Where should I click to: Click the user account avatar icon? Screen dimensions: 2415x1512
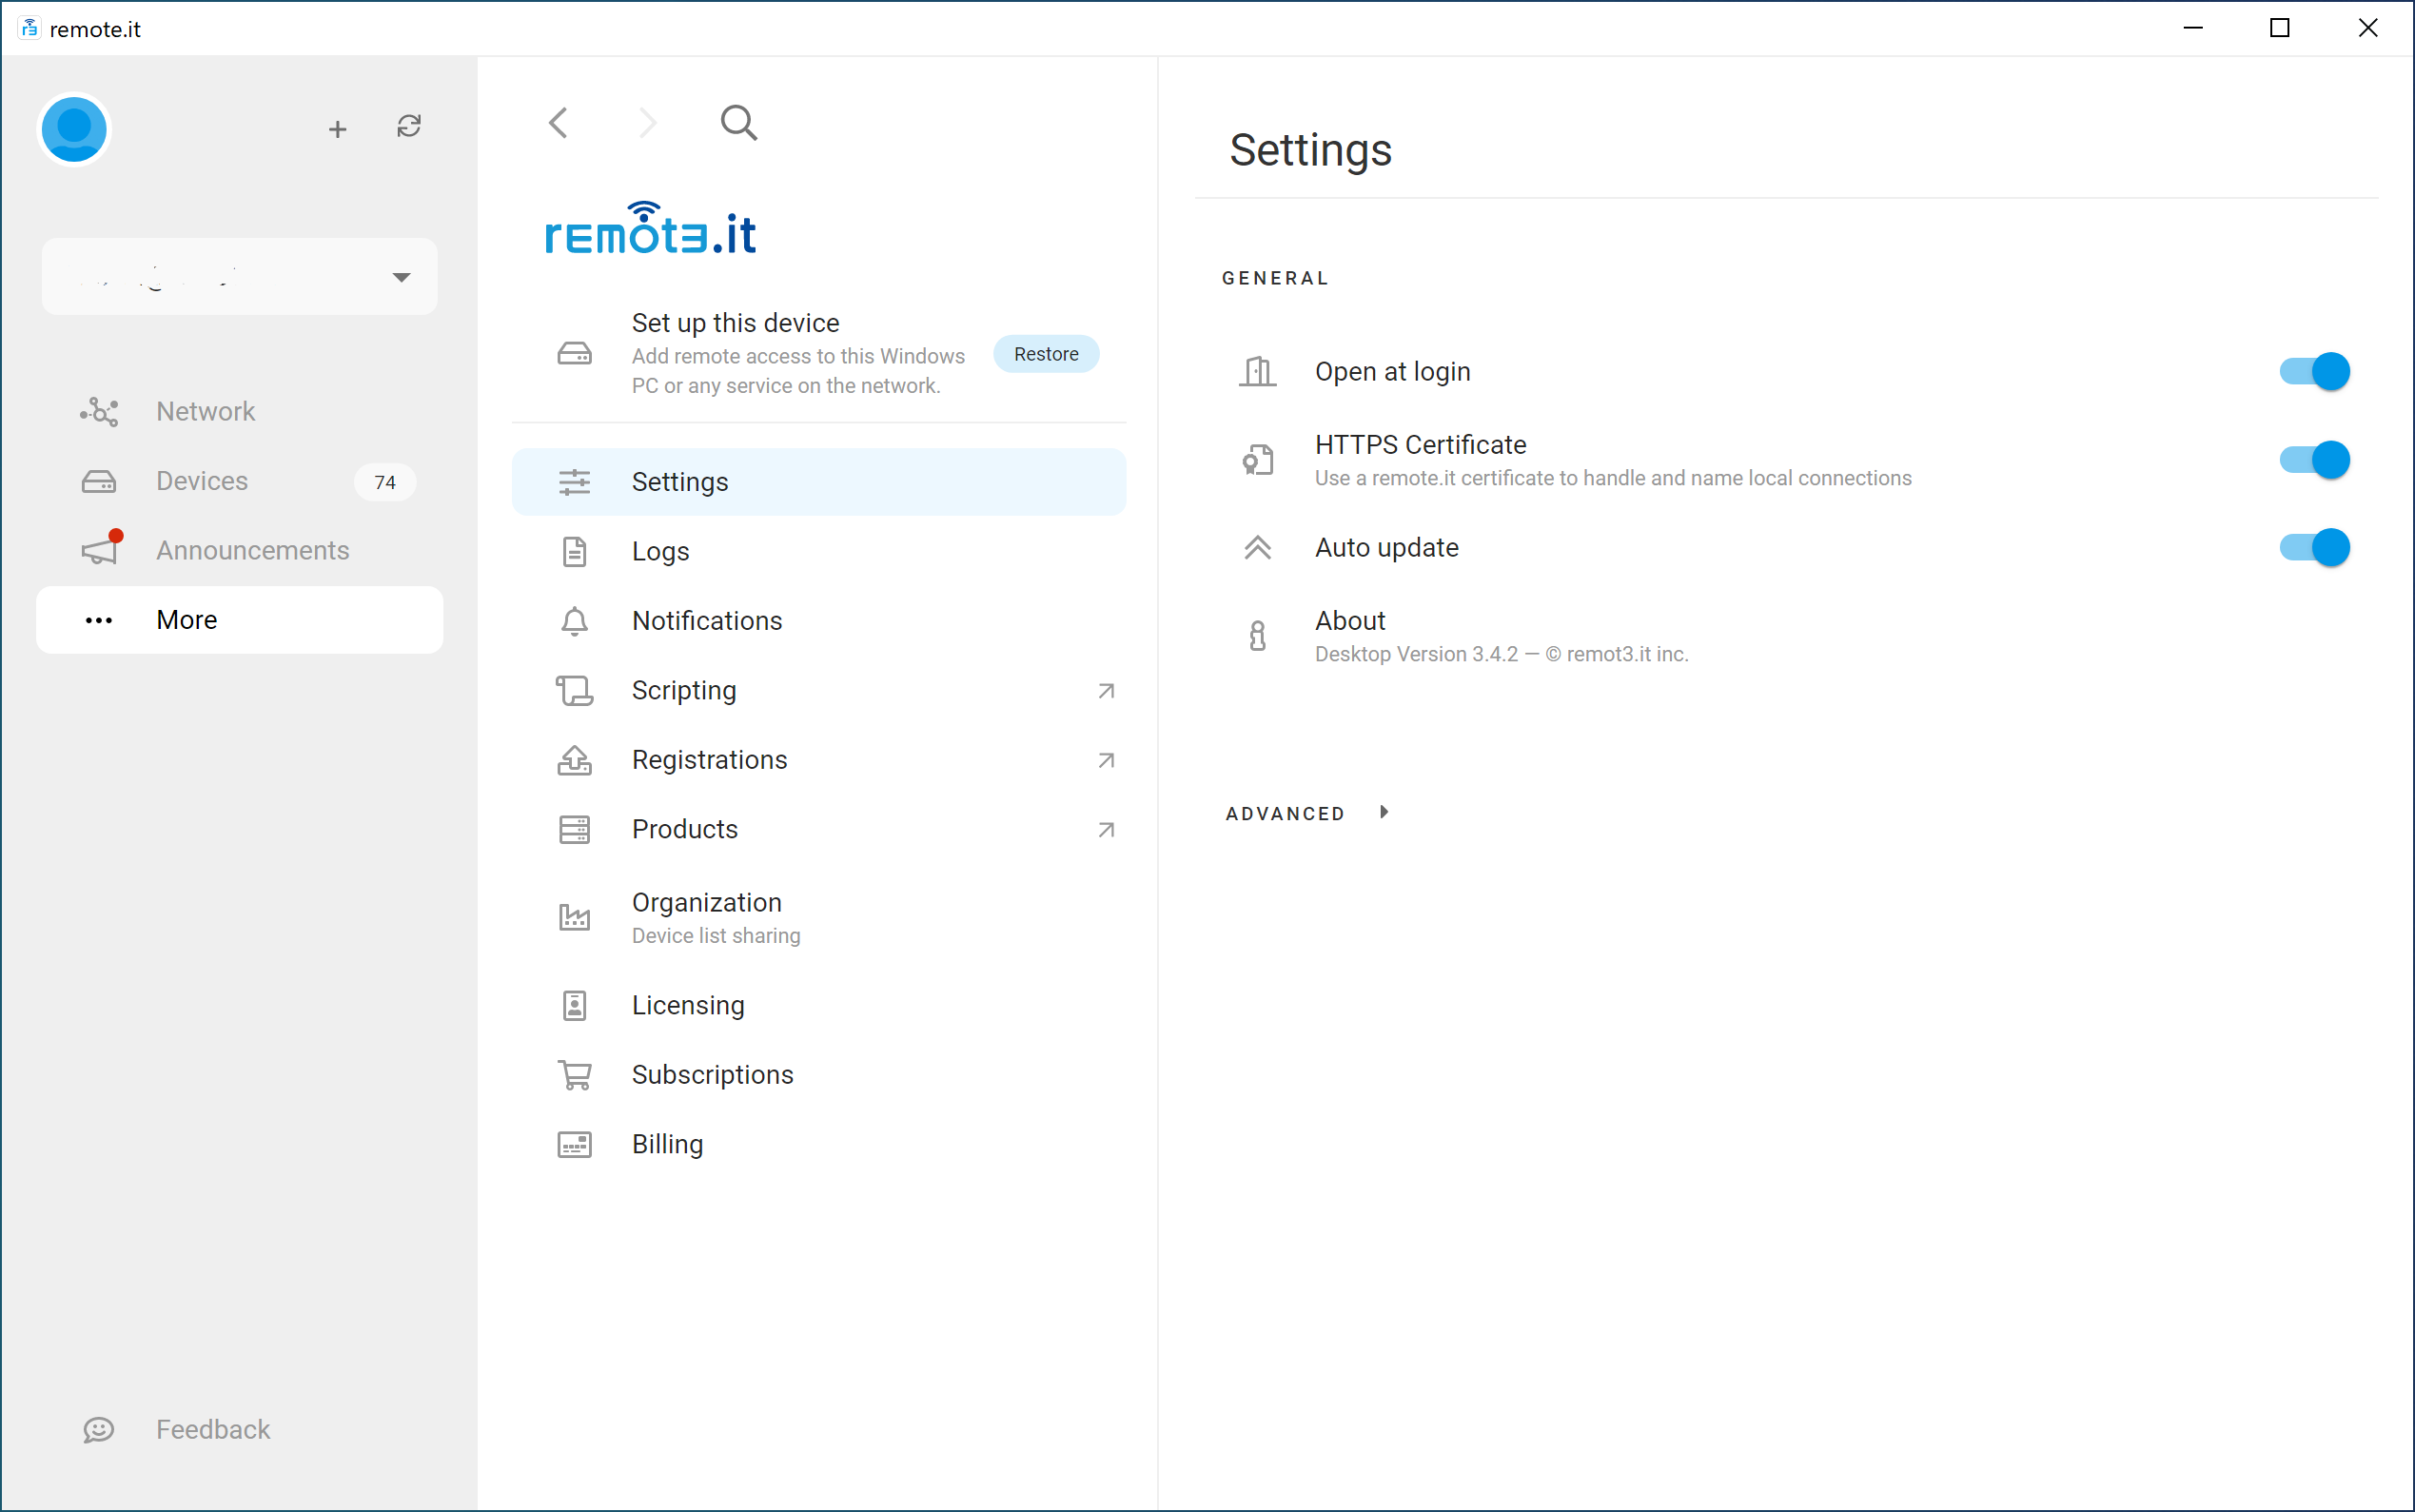click(74, 129)
